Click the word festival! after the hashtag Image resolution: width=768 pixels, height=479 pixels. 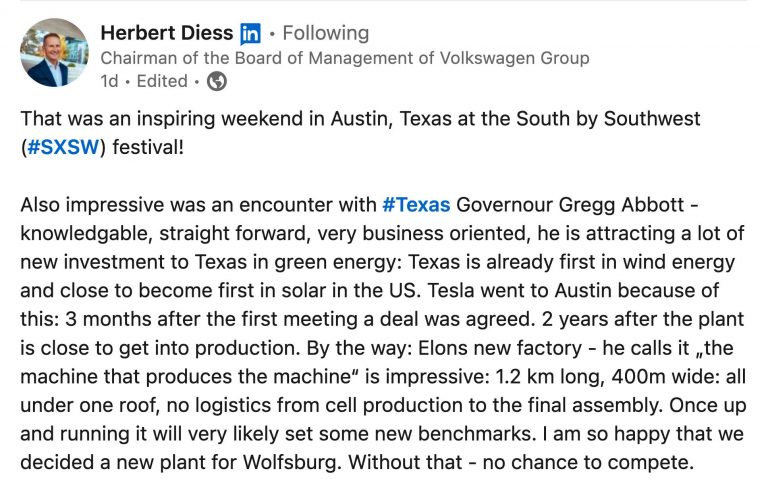pos(148,147)
